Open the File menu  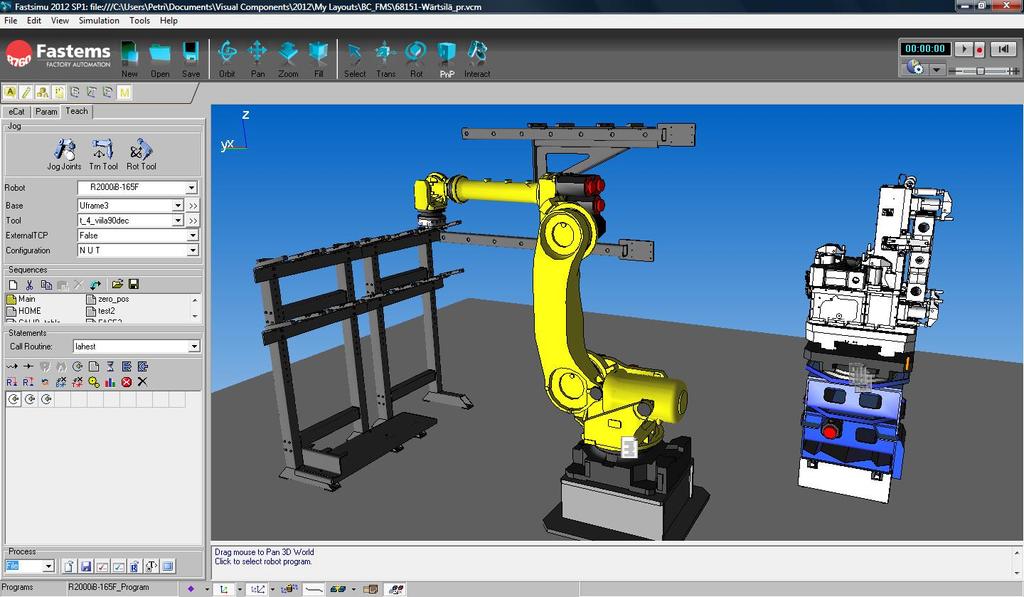tap(11, 21)
